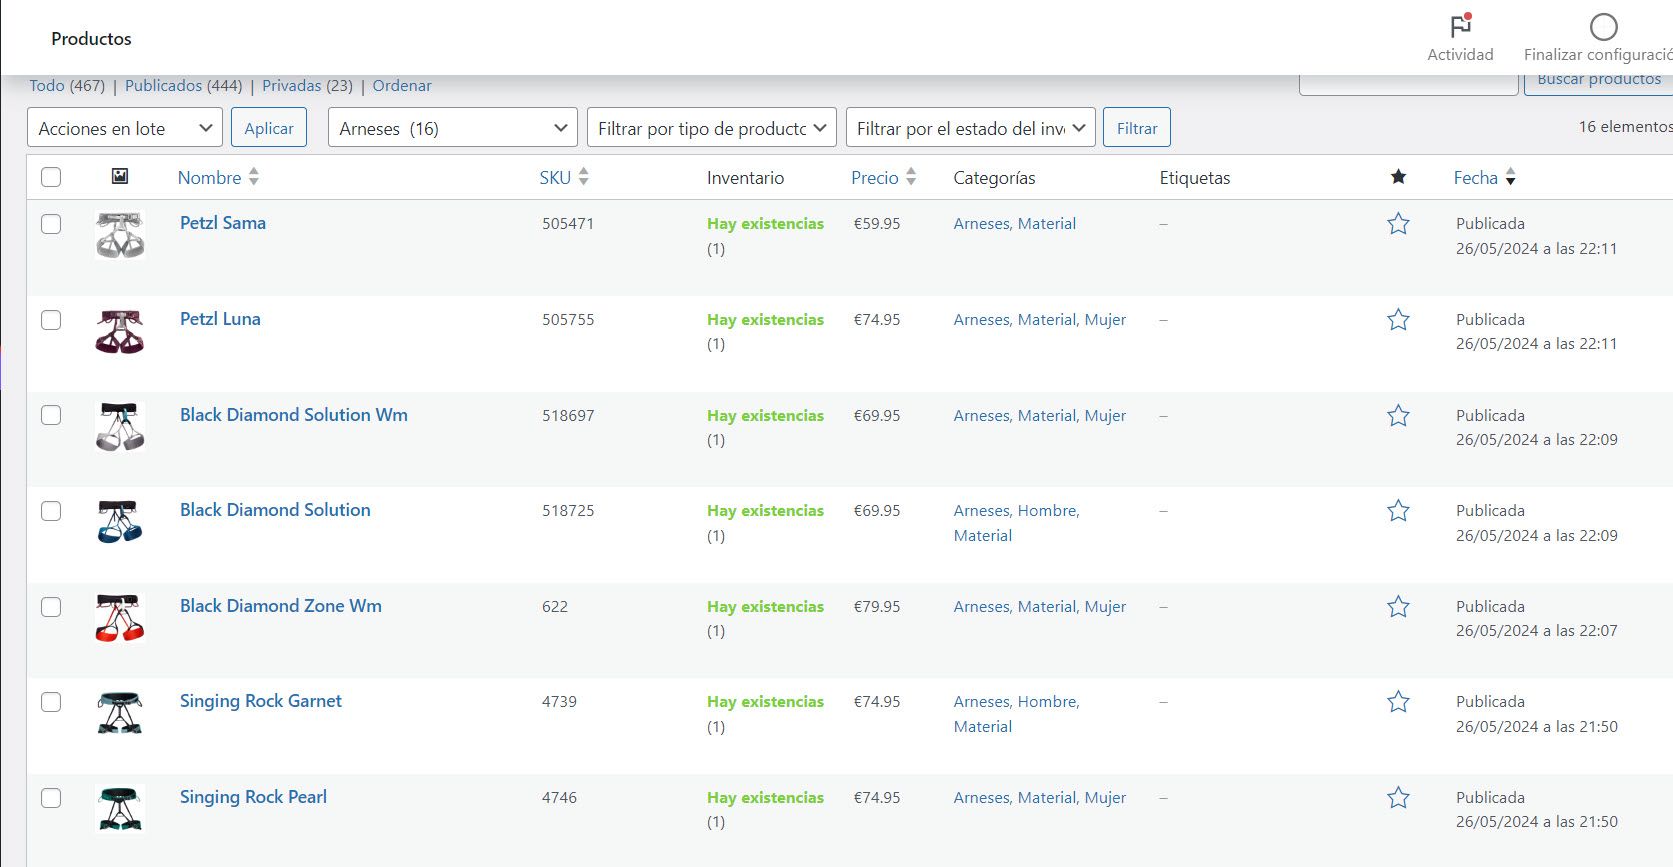The image size is (1673, 867).
Task: Click Mujer category in Petzl Luna row
Action: click(x=1105, y=320)
